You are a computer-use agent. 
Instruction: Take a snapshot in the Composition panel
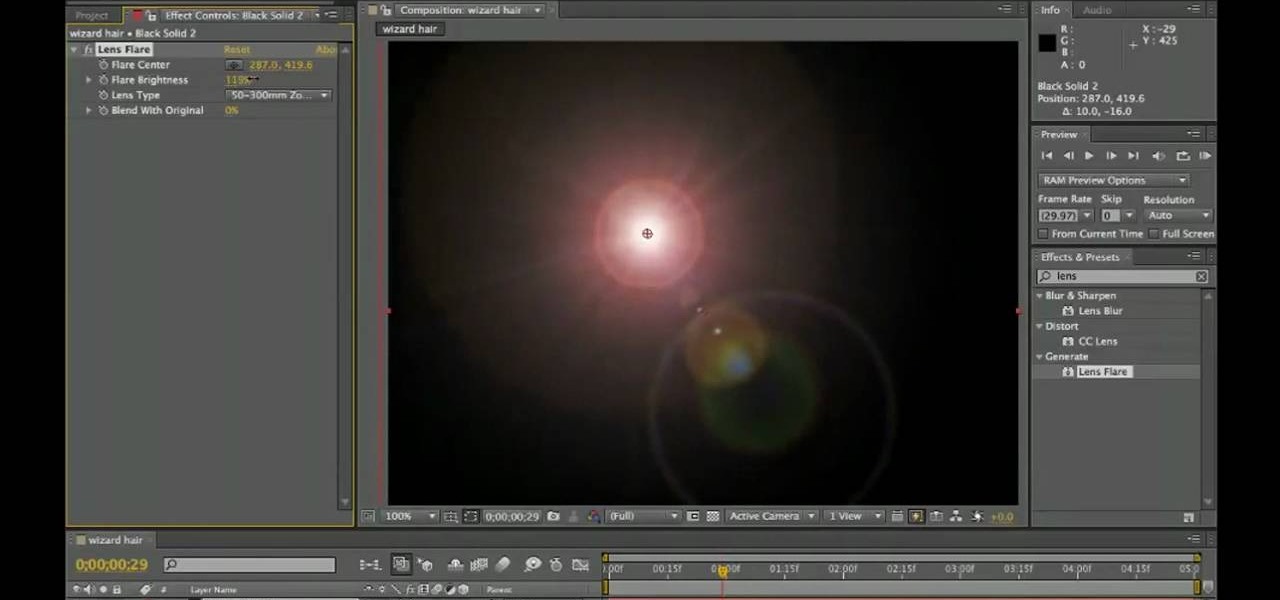pyautogui.click(x=552, y=516)
